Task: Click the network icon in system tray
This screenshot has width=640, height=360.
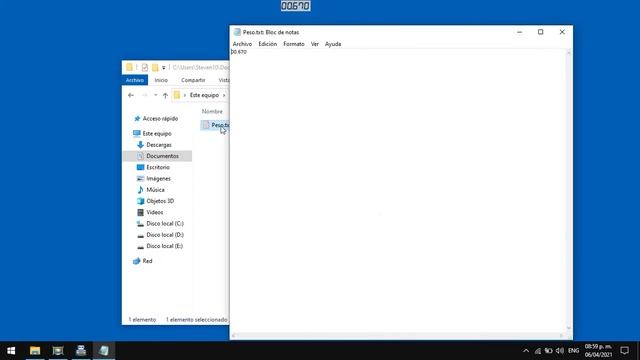Action: (538, 351)
